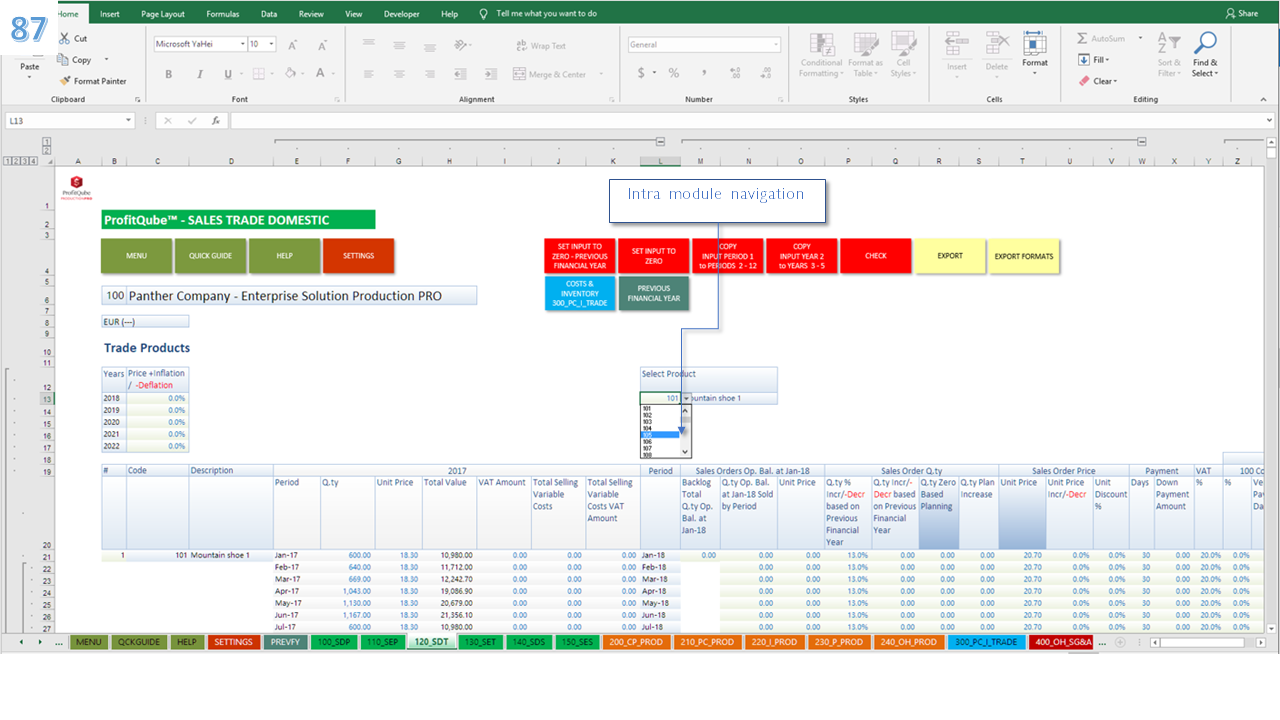
Task: Click the Comma Style icon
Action: pos(704,73)
